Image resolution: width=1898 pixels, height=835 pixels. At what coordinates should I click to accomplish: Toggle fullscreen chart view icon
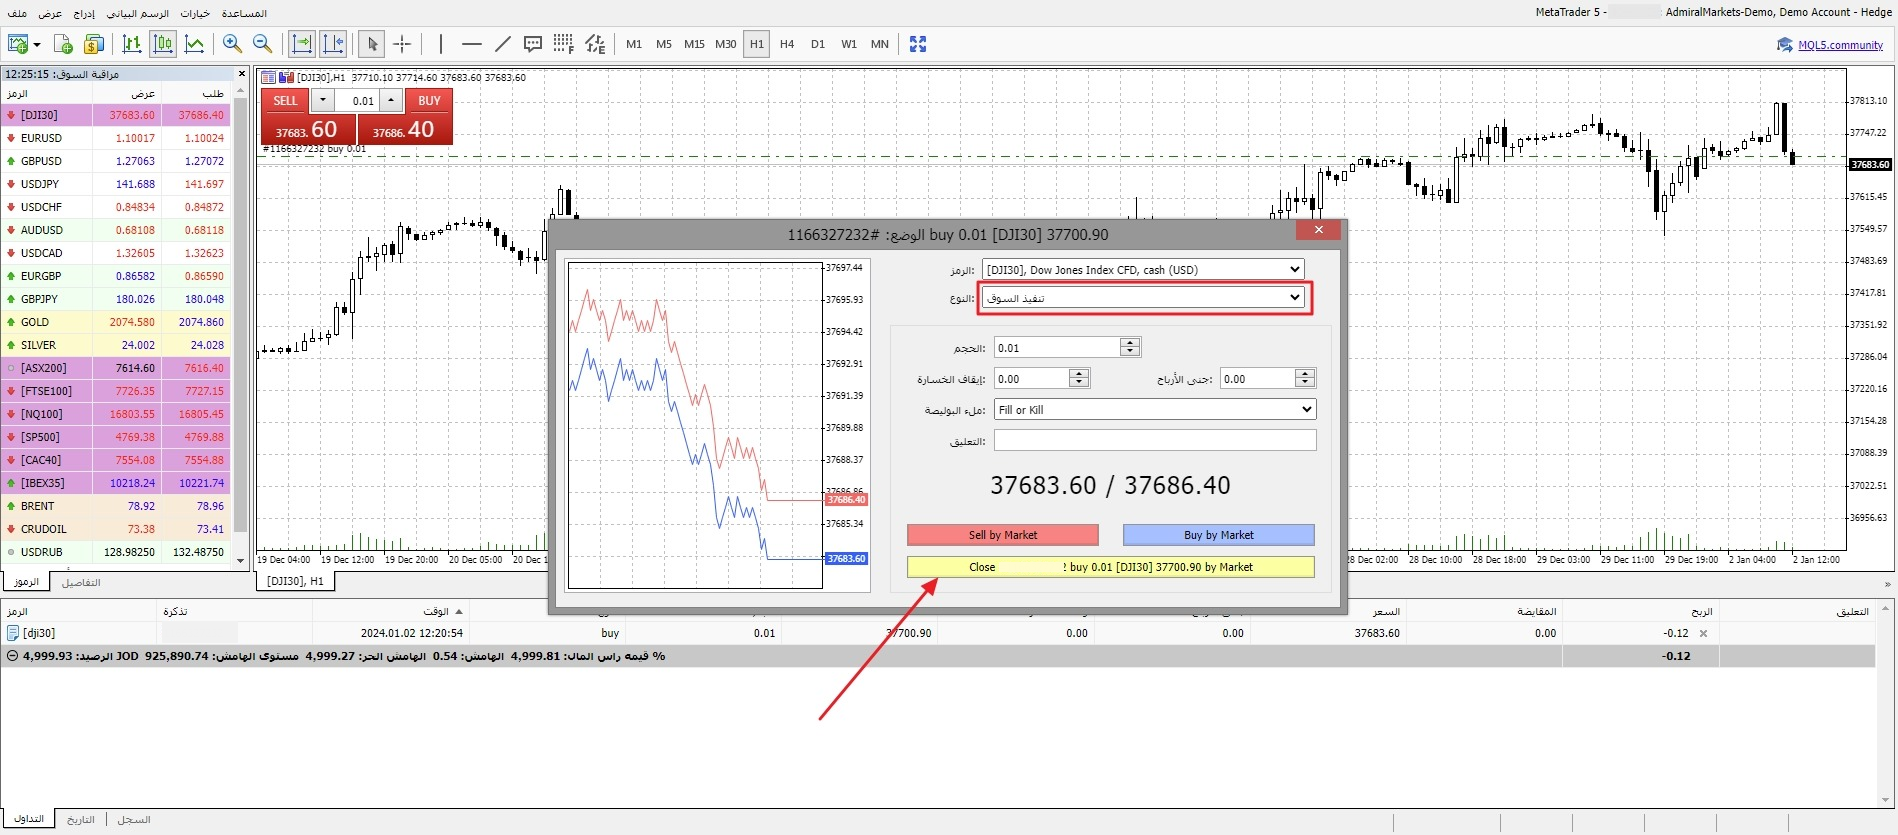coord(918,44)
